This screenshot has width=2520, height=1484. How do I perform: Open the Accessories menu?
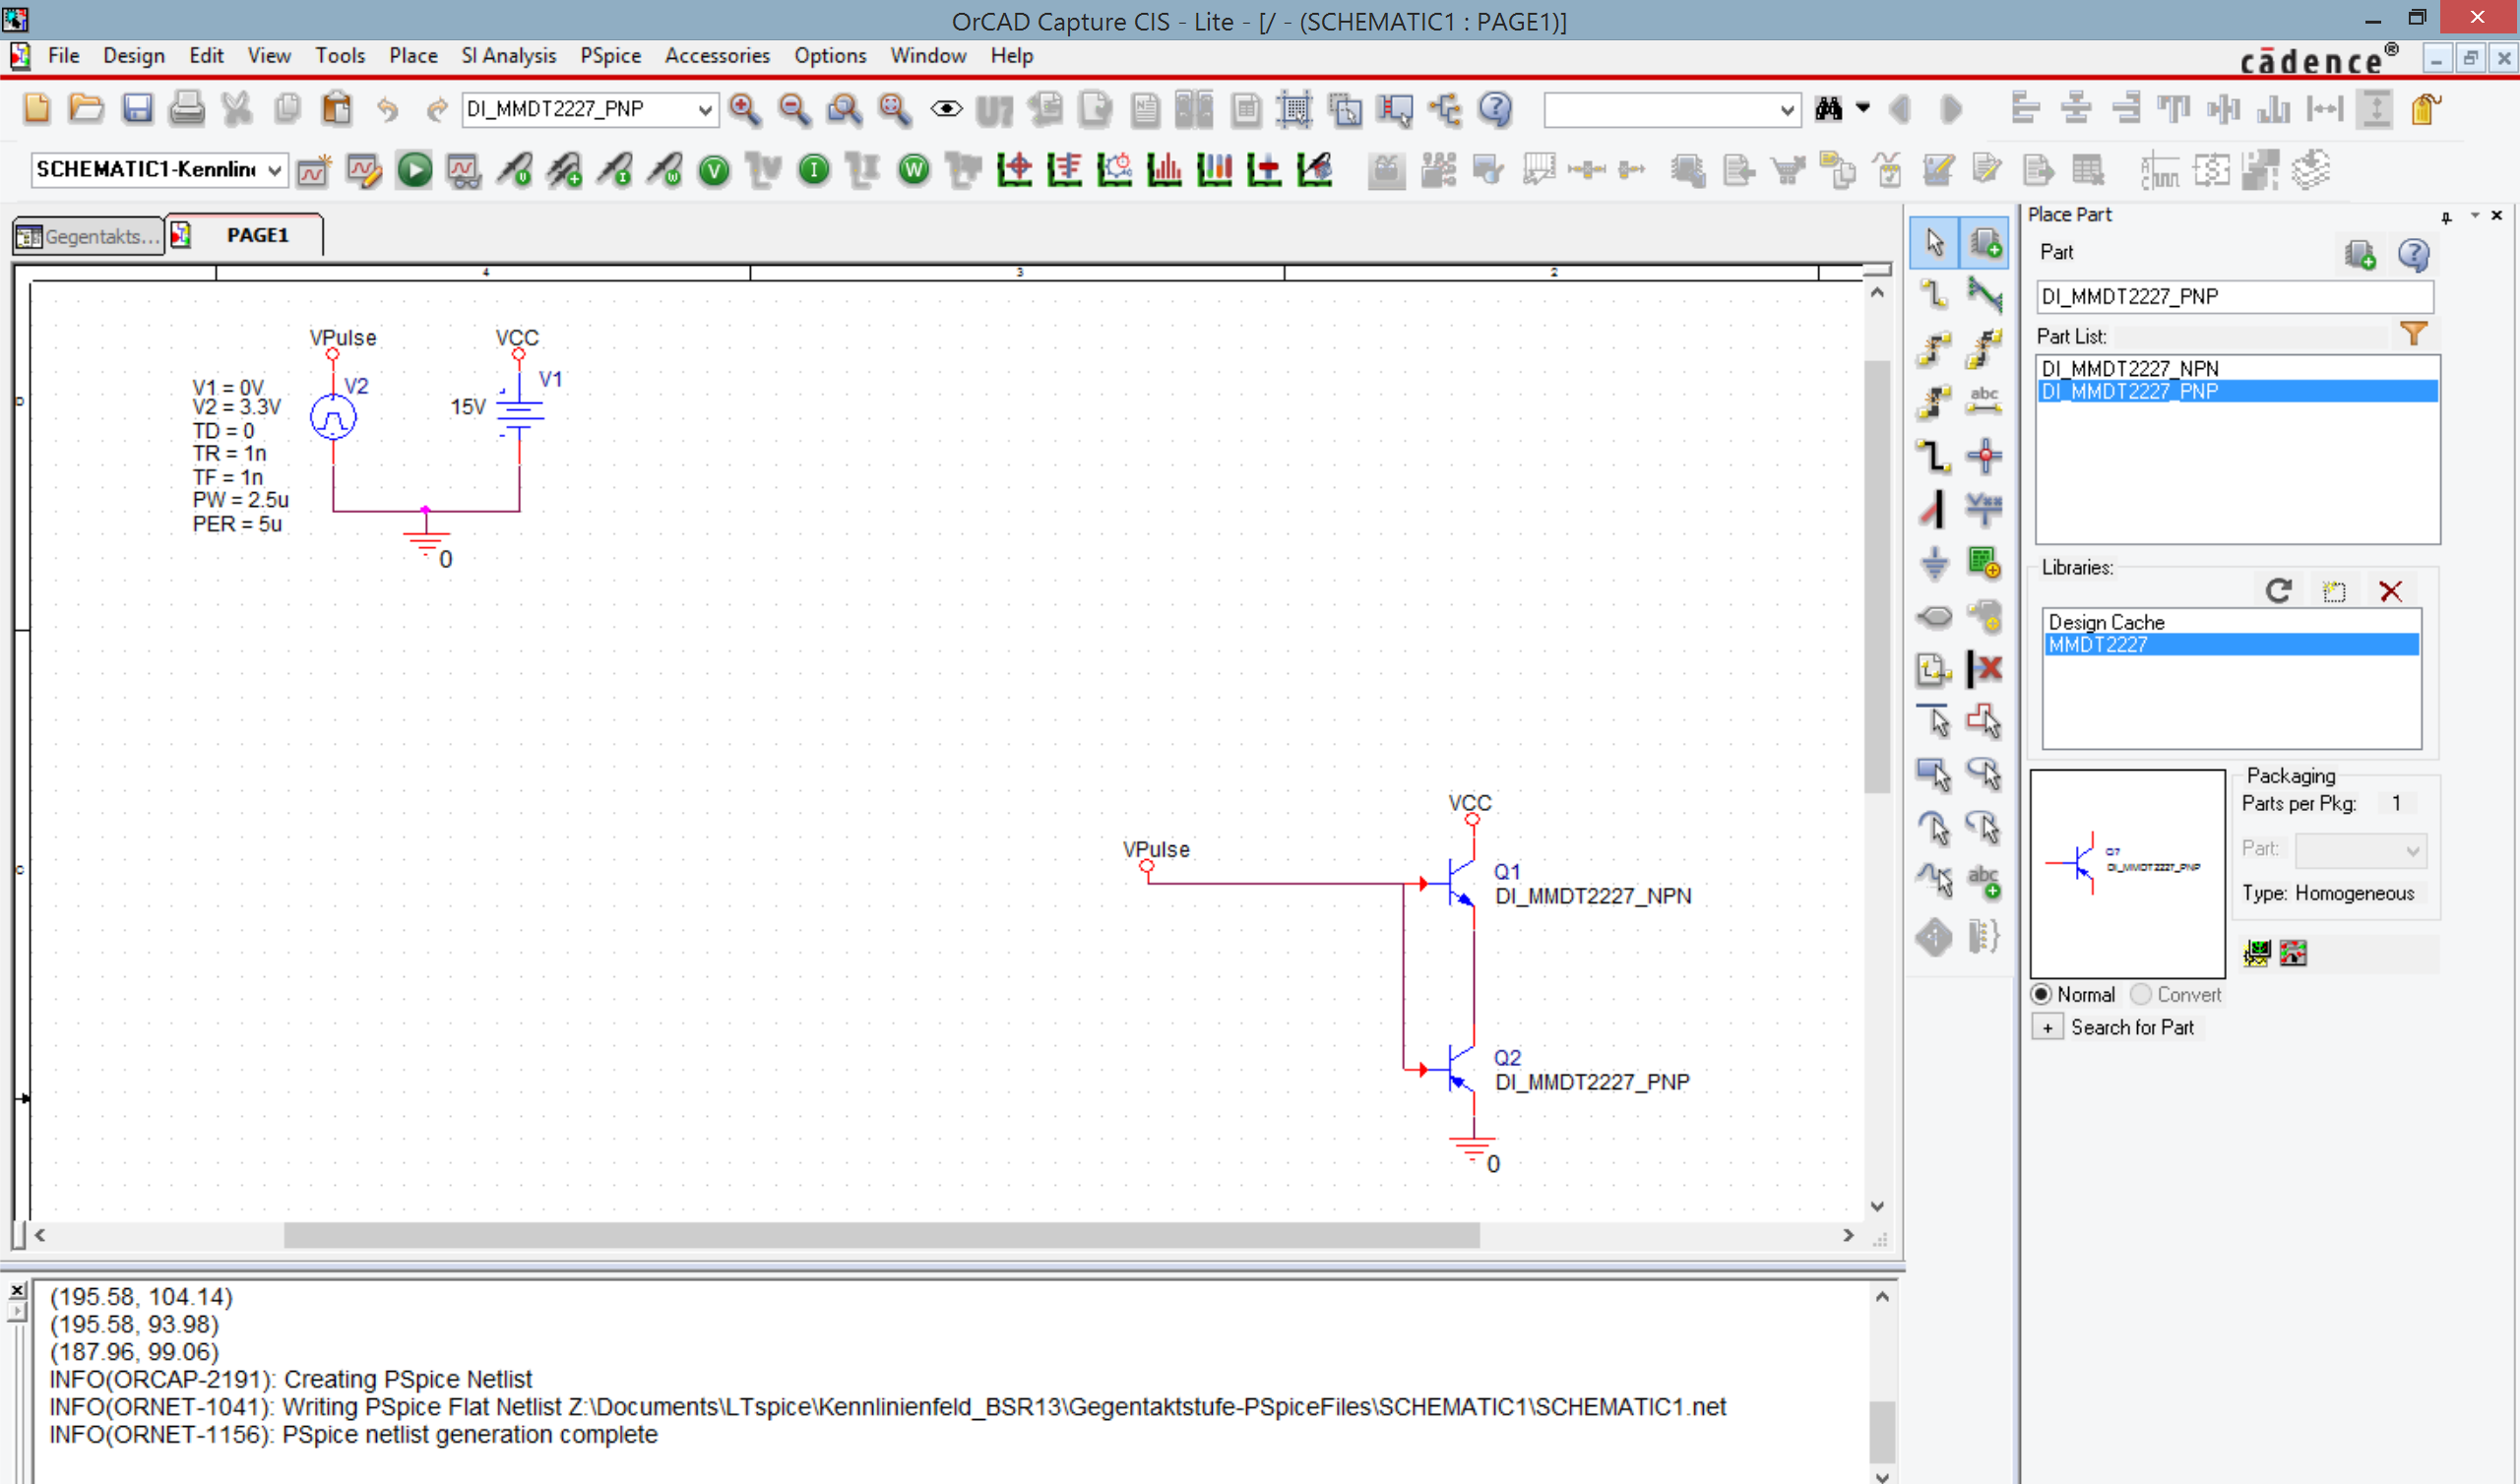click(717, 56)
